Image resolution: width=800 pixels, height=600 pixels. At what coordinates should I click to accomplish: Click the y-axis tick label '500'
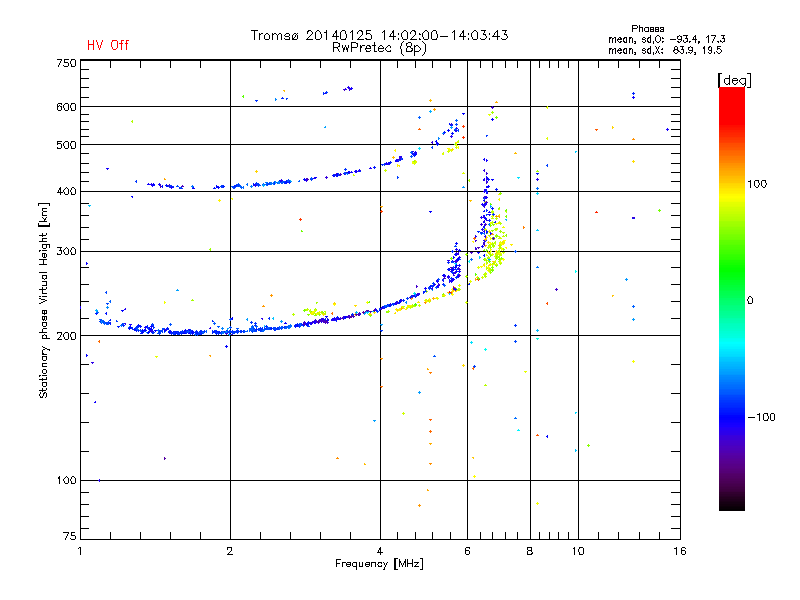[x=66, y=145]
